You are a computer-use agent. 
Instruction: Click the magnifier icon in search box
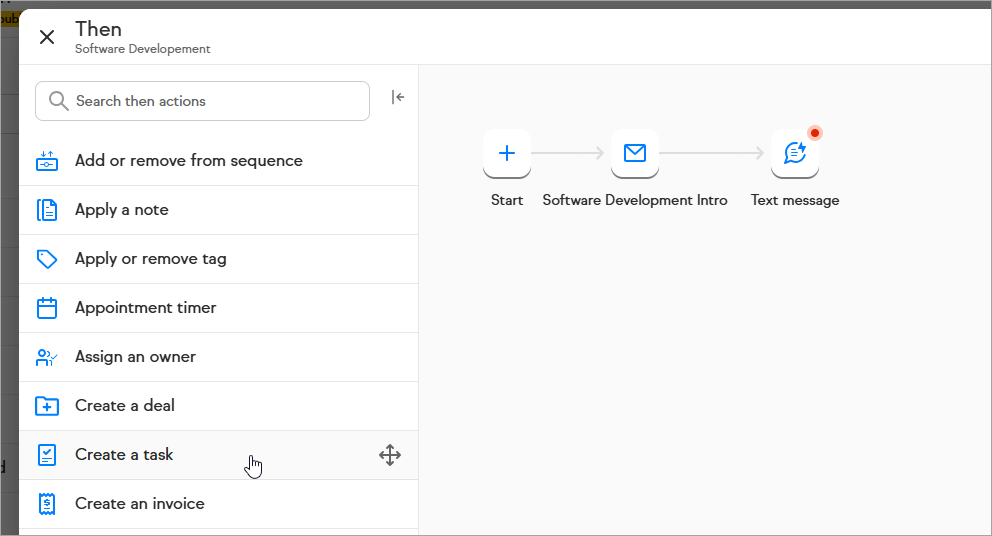(59, 101)
